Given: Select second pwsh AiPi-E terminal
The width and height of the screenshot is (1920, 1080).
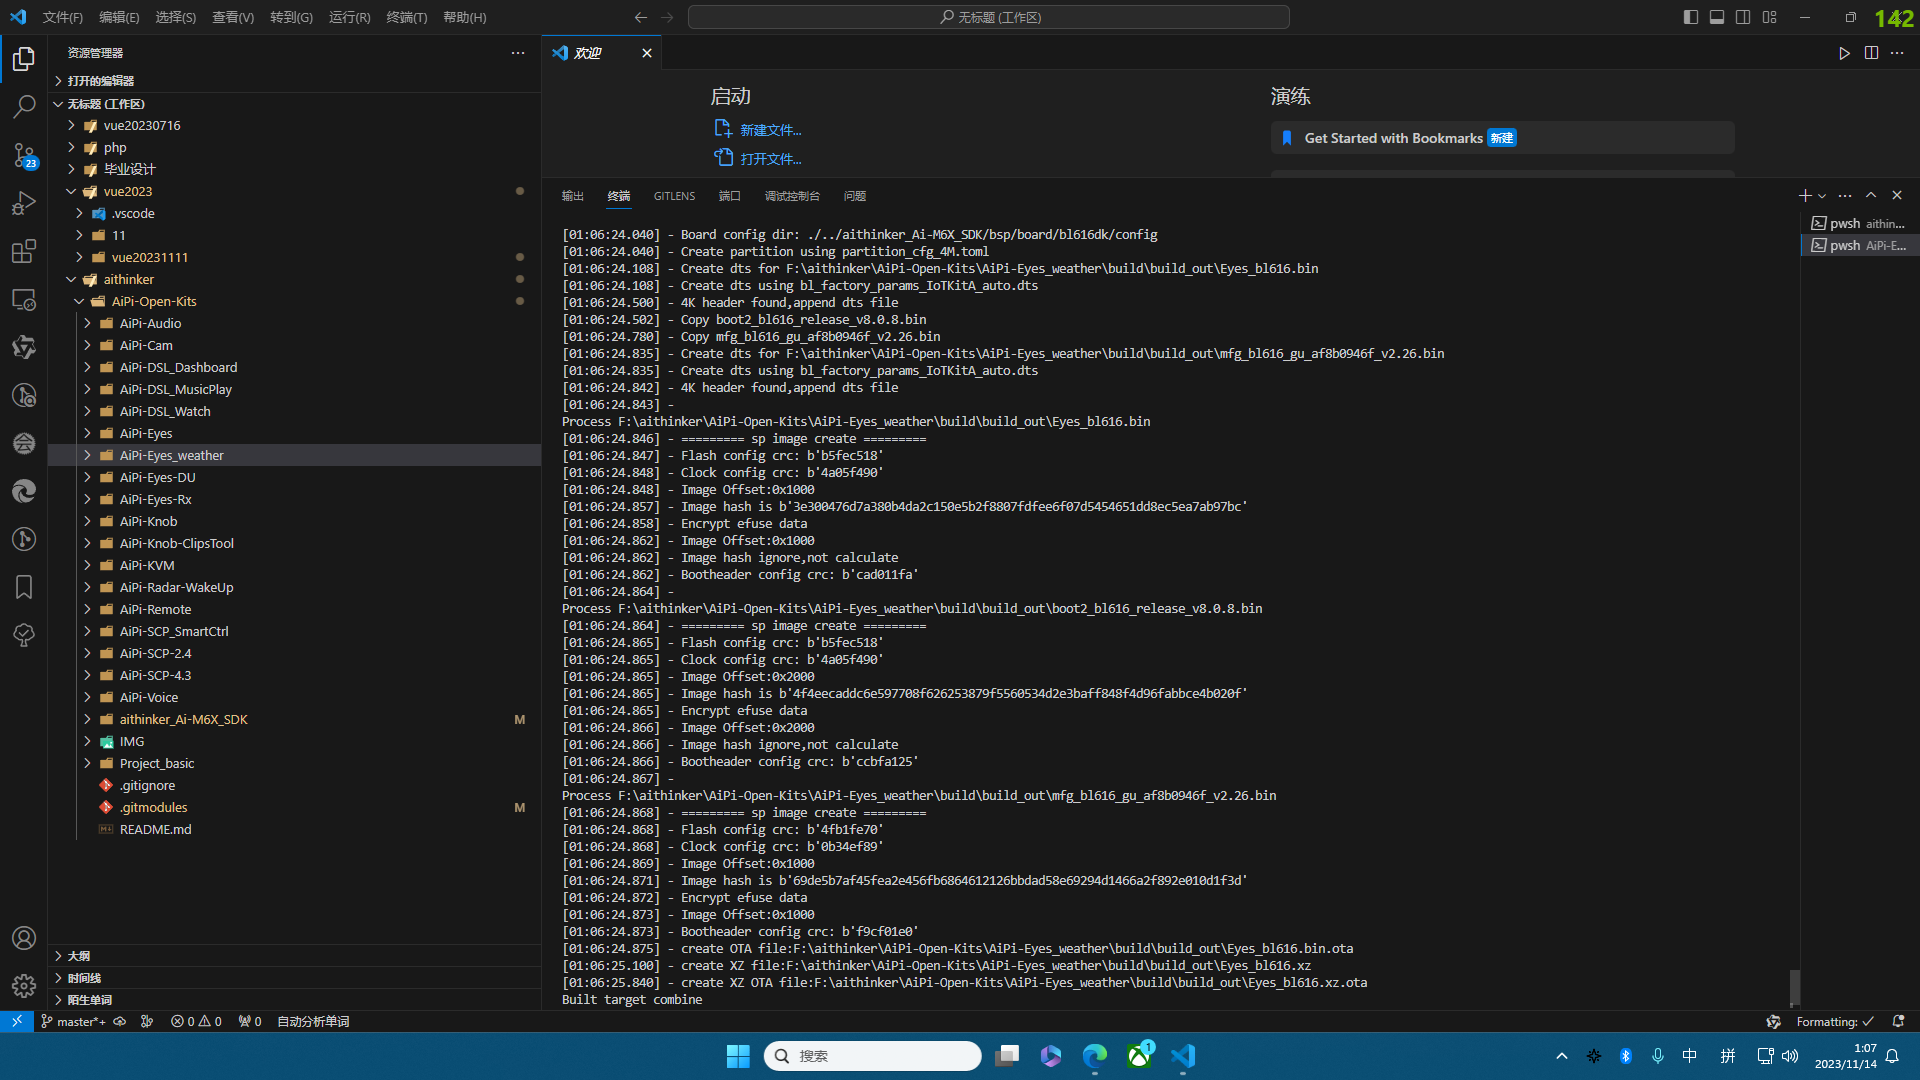Looking at the screenshot, I should [1860, 245].
